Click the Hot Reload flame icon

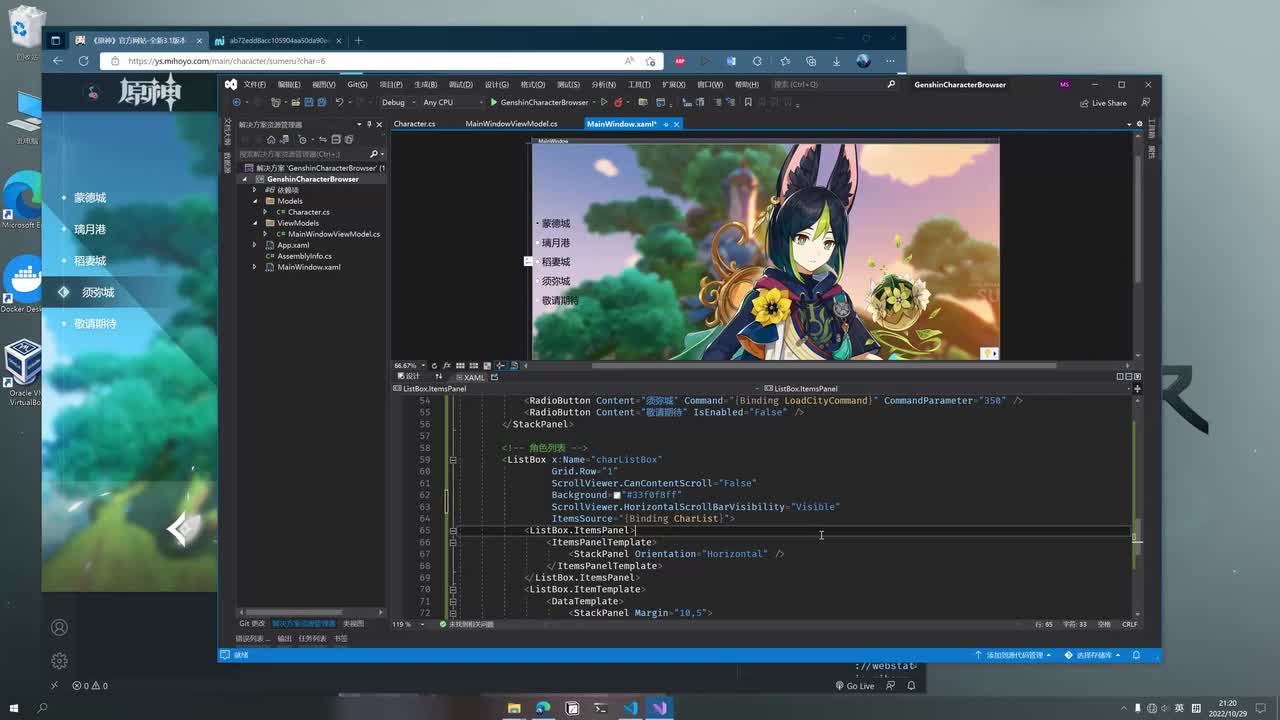point(618,102)
